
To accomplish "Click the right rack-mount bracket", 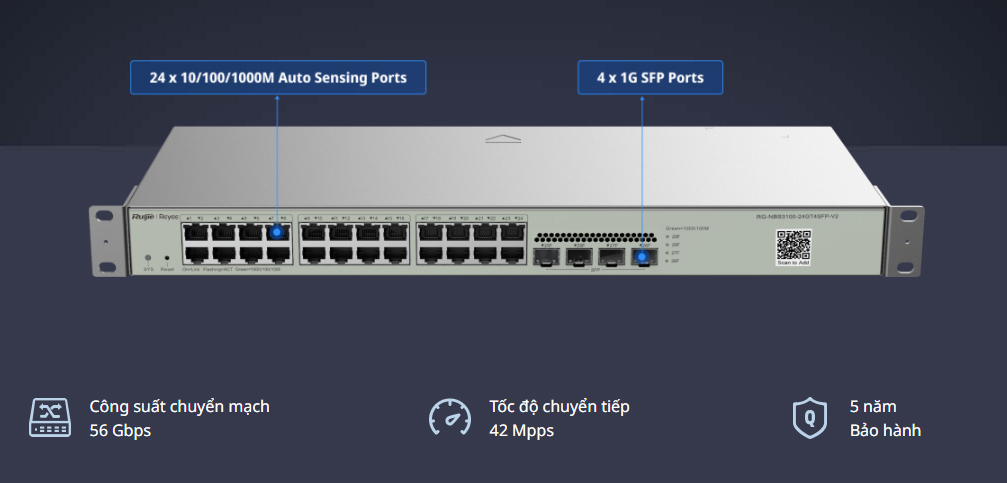I will pyautogui.click(x=905, y=240).
